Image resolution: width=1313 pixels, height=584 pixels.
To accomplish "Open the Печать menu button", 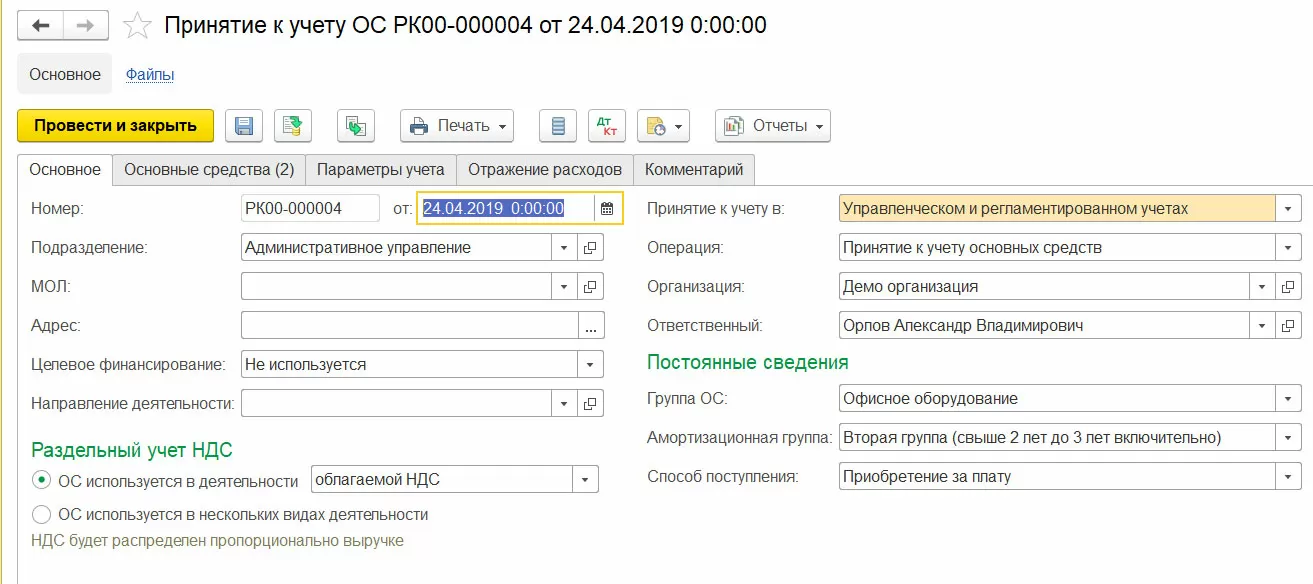I will [457, 126].
